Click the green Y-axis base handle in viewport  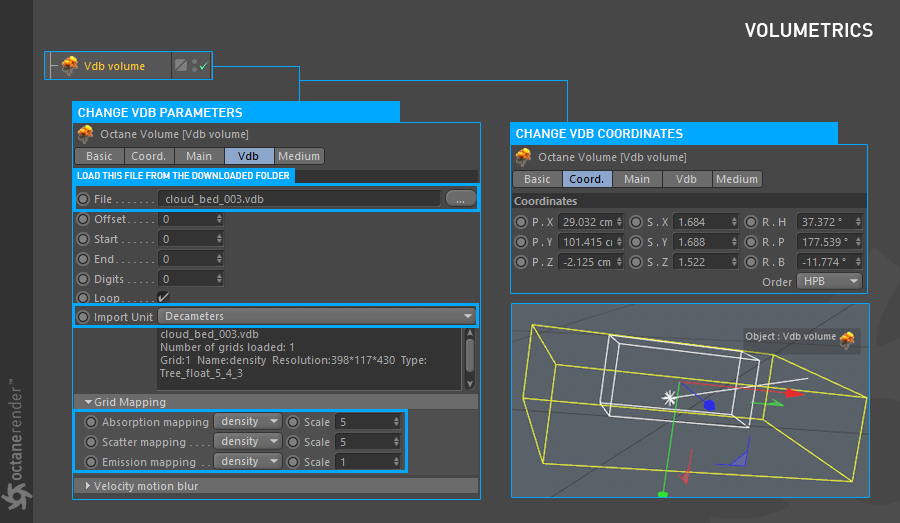663,494
